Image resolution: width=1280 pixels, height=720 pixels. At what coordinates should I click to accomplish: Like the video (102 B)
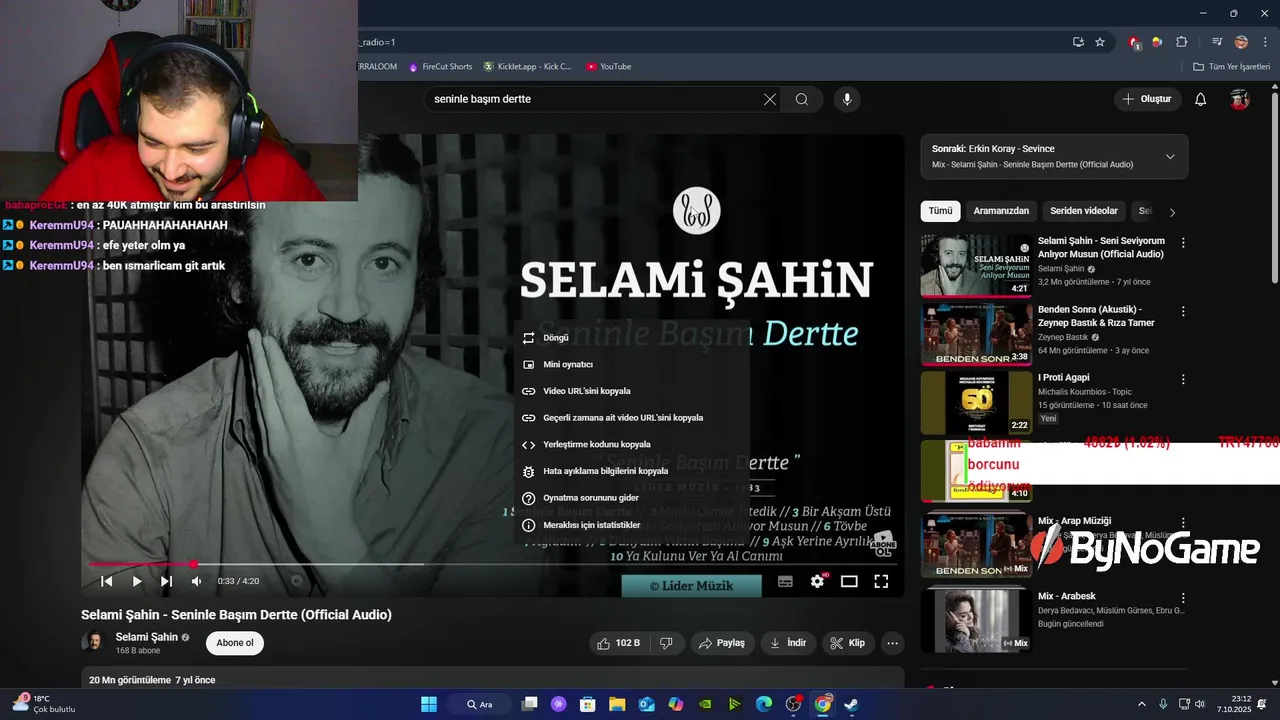coord(618,643)
